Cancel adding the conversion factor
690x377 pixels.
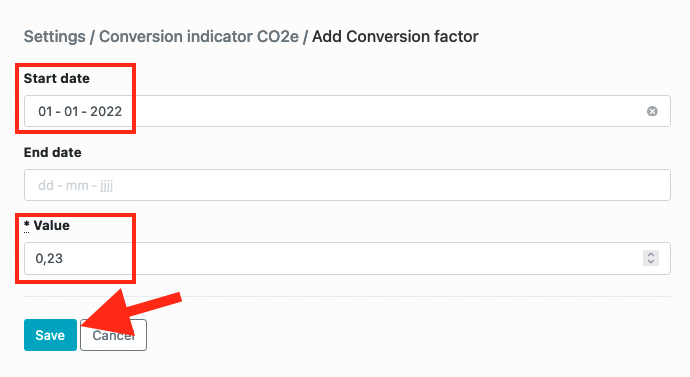point(114,335)
